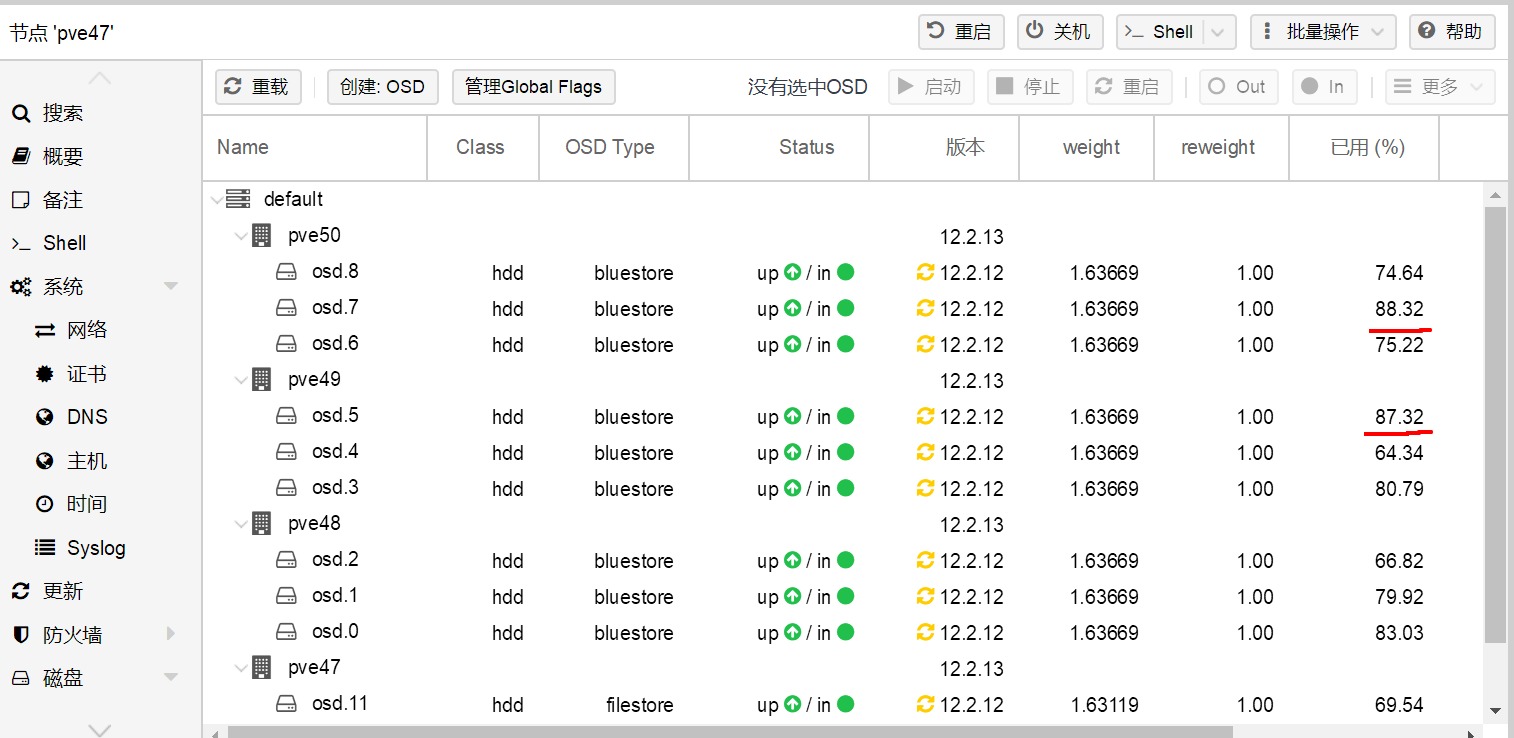This screenshot has height=738, width=1514.
Task: Select the osd.6 row
Action: point(843,344)
